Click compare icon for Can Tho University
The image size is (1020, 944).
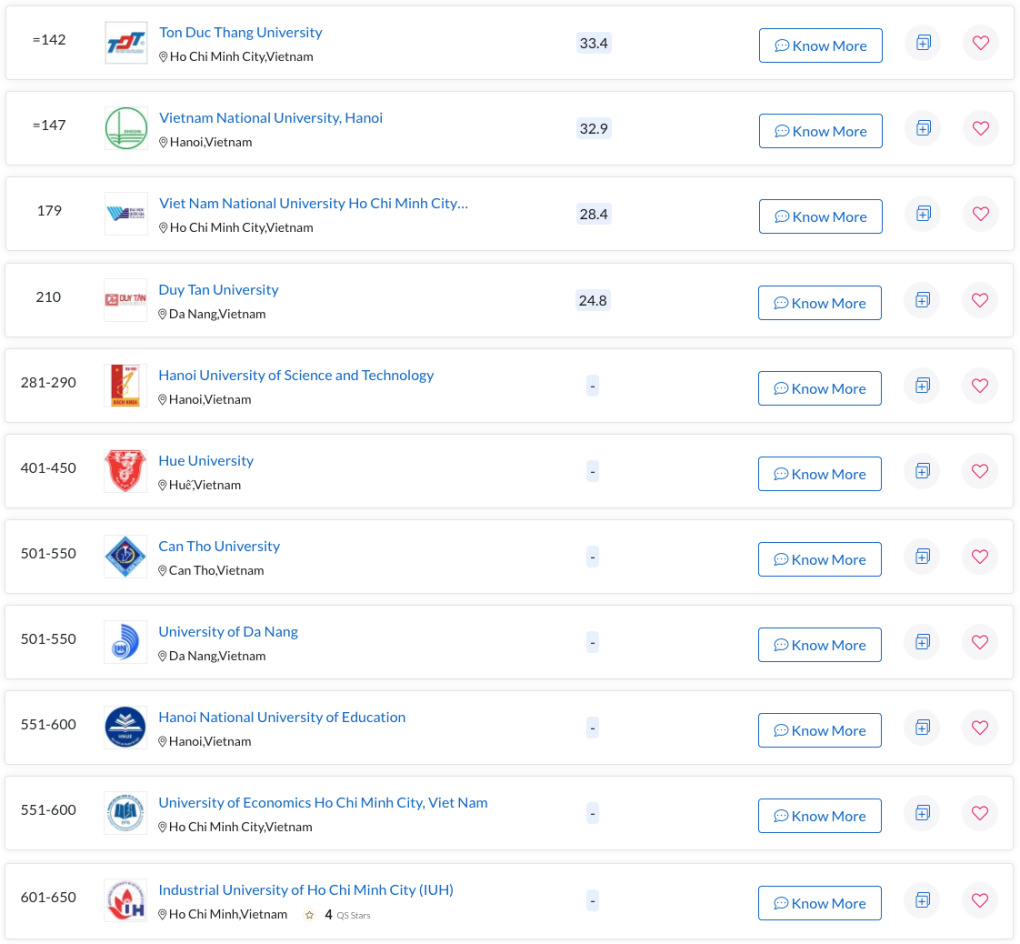(922, 557)
